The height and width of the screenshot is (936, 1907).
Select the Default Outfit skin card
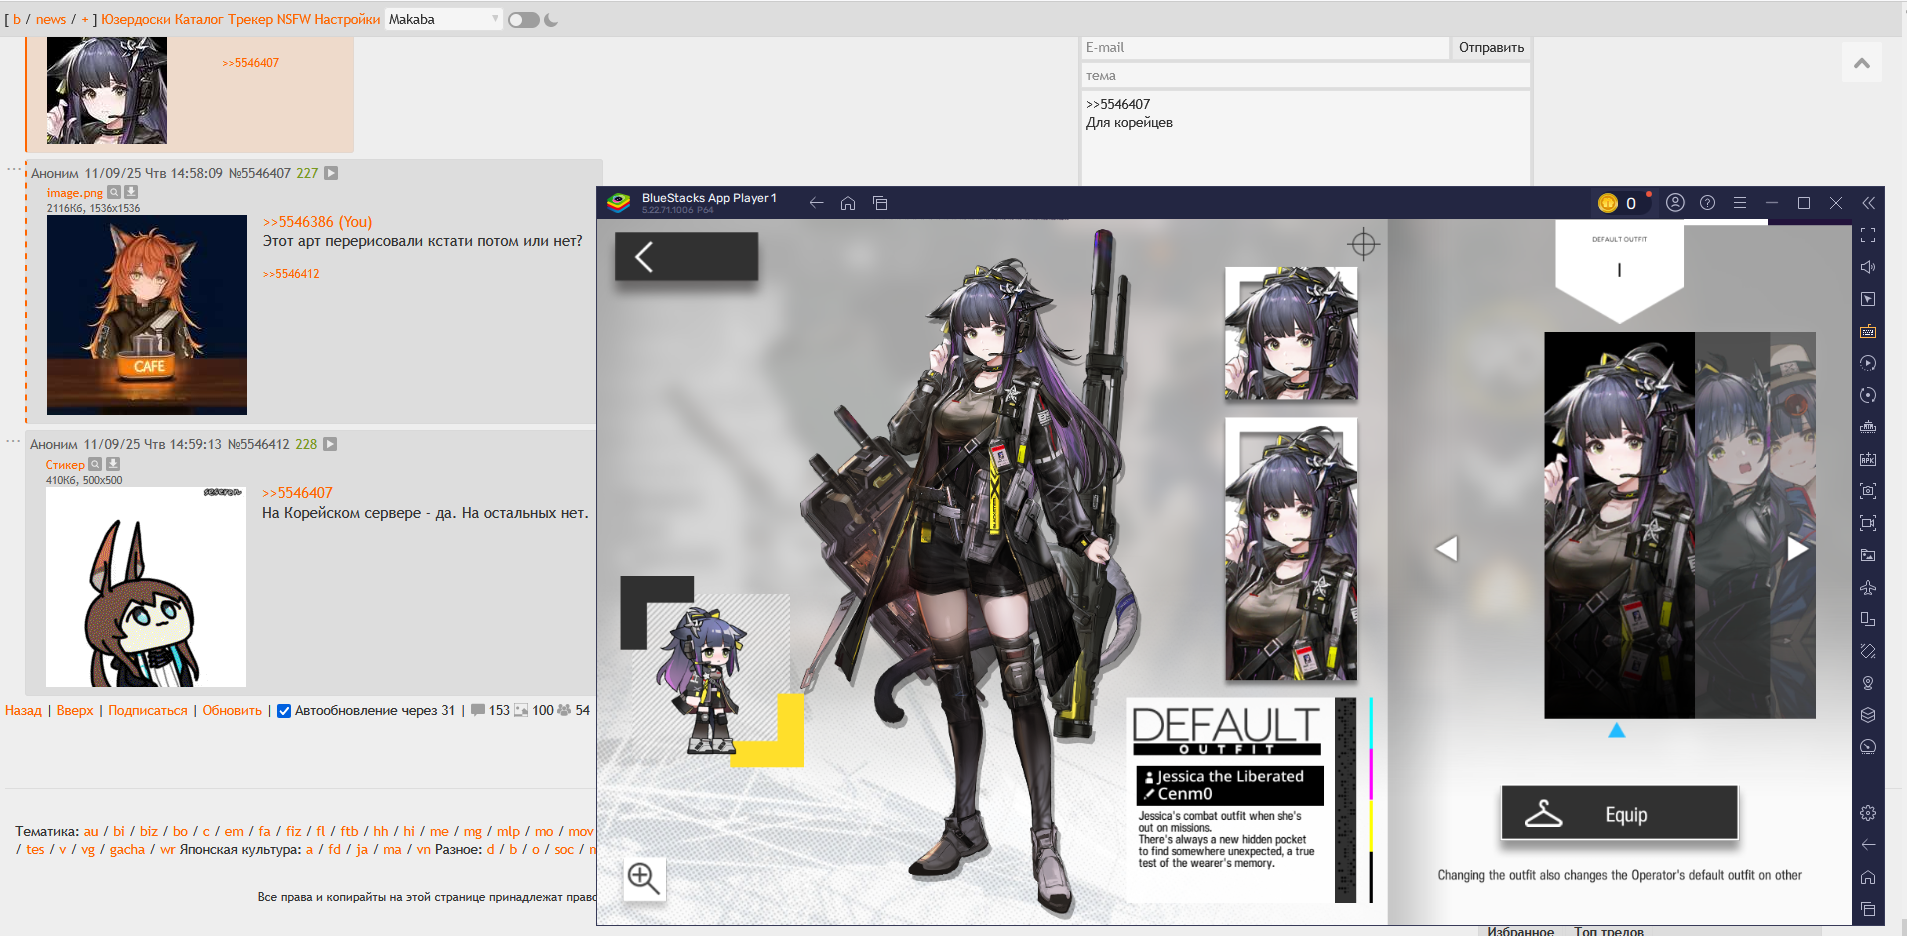pos(1619,525)
